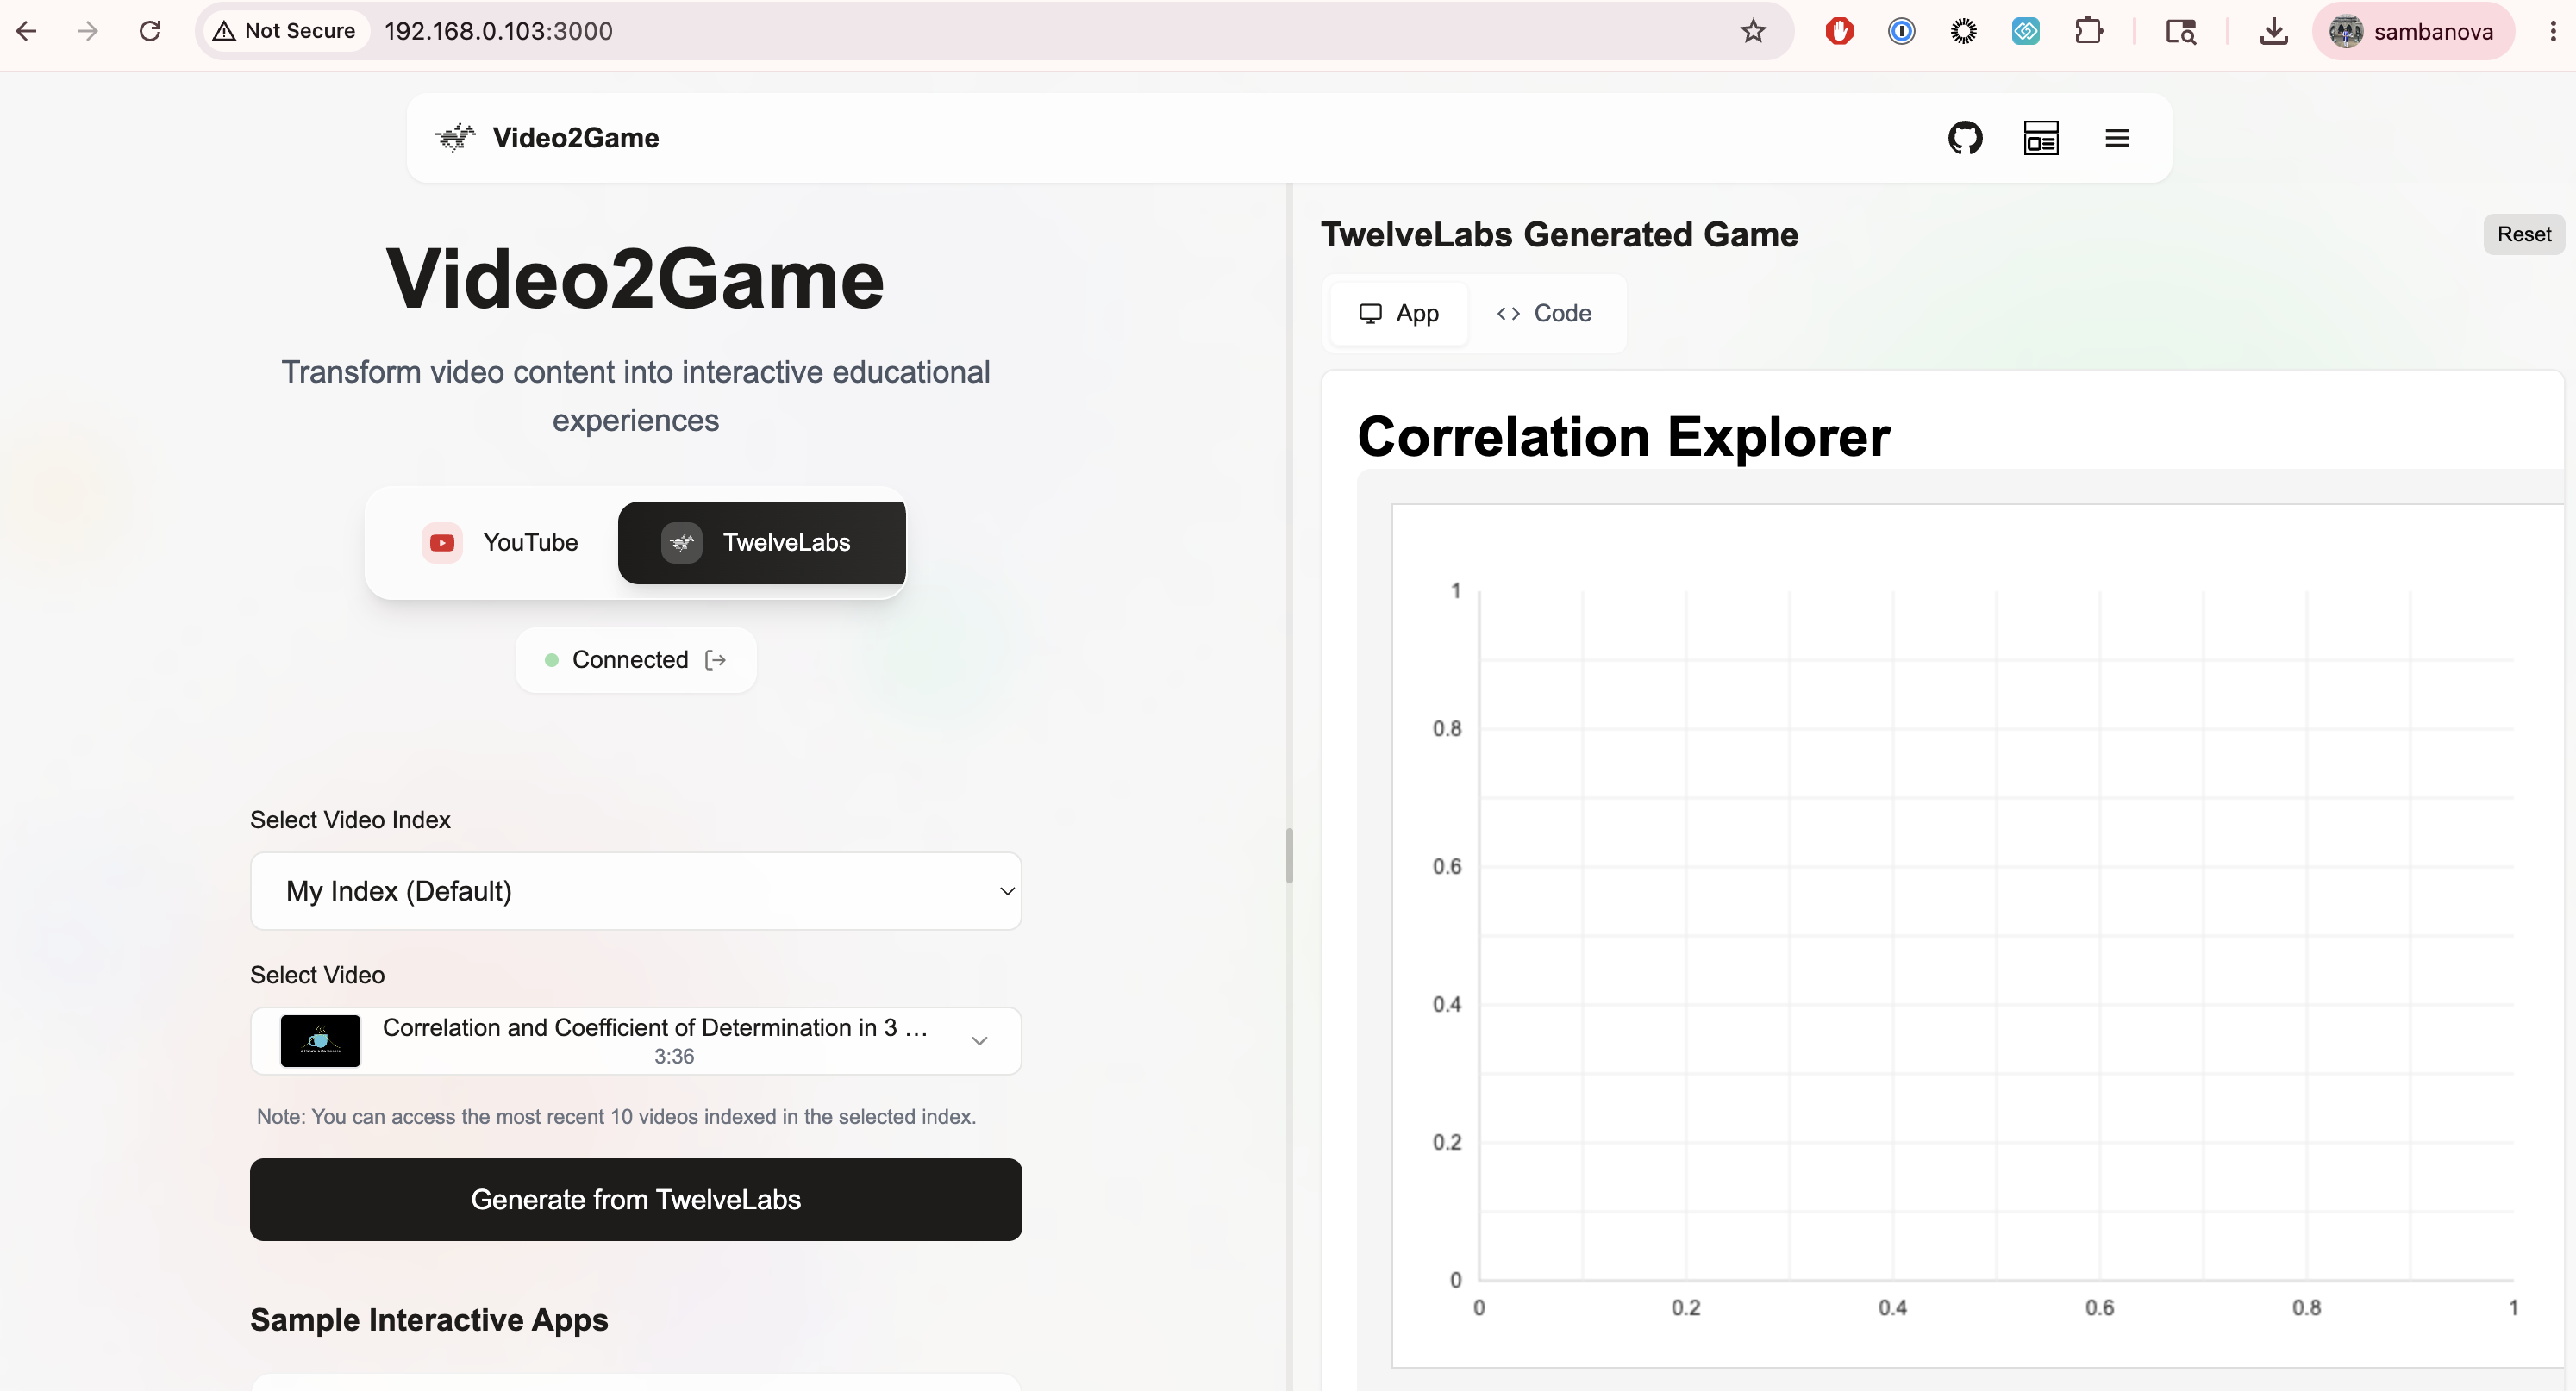
Task: Select the TwelveLabs source tab
Action: point(762,542)
